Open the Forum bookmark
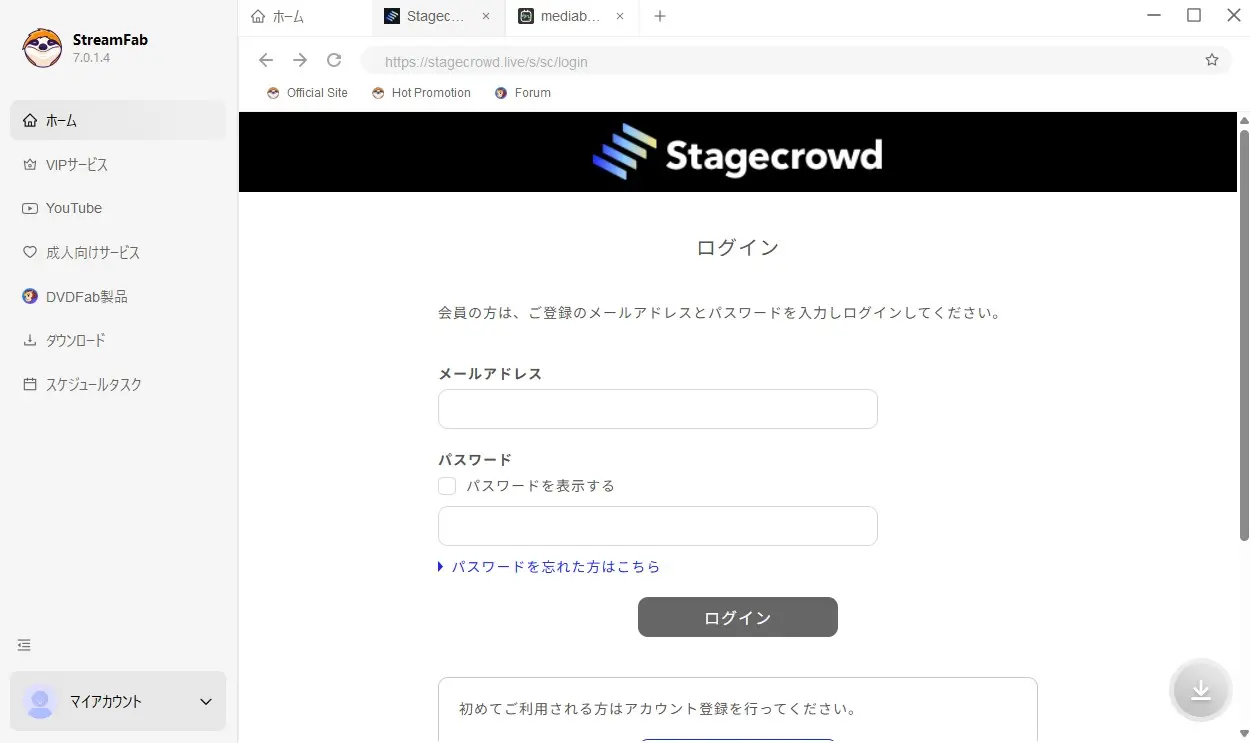1250x743 pixels. (522, 93)
